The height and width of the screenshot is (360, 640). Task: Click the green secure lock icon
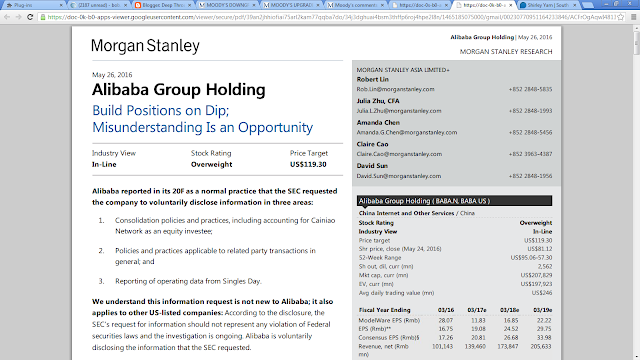[x=43, y=17]
